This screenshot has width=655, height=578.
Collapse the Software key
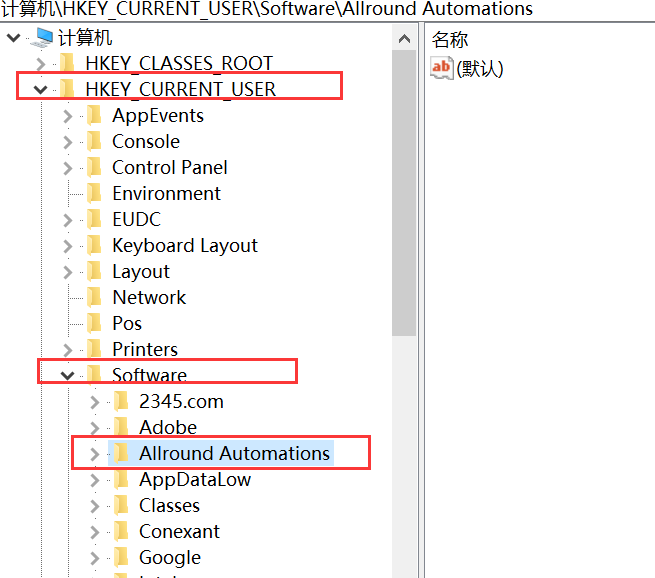(67, 375)
